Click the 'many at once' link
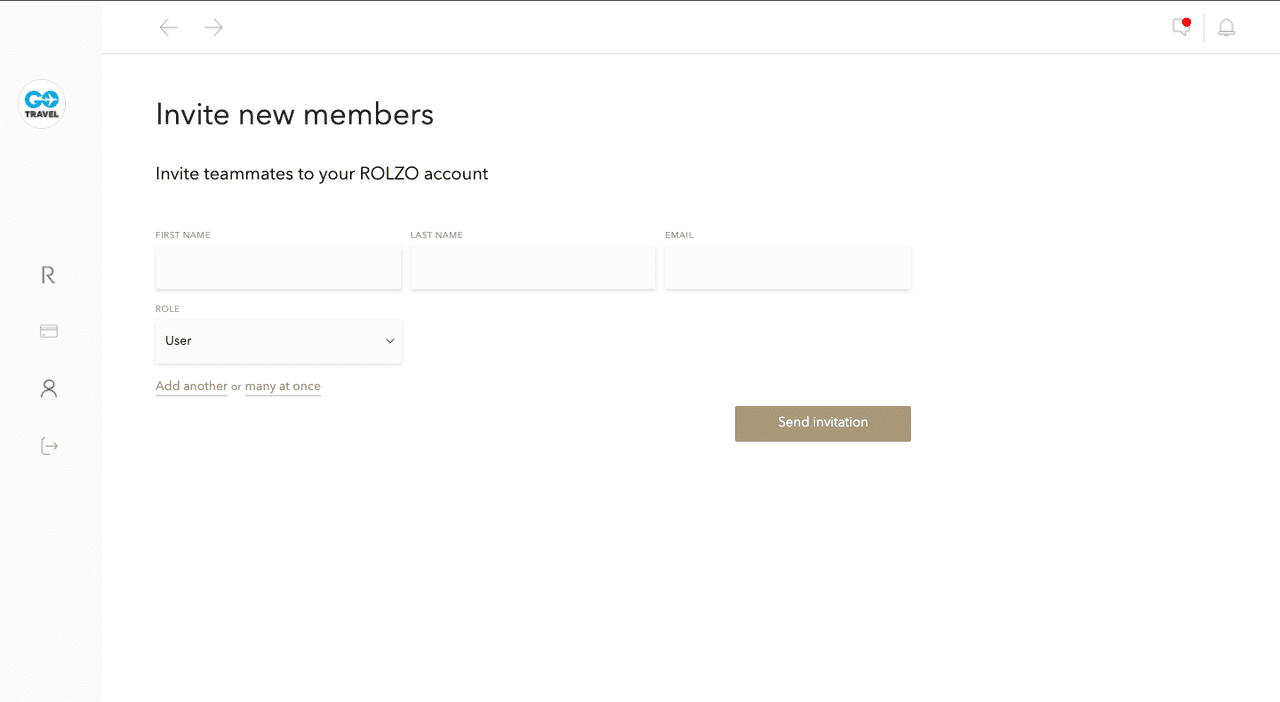1280x702 pixels. coord(283,386)
